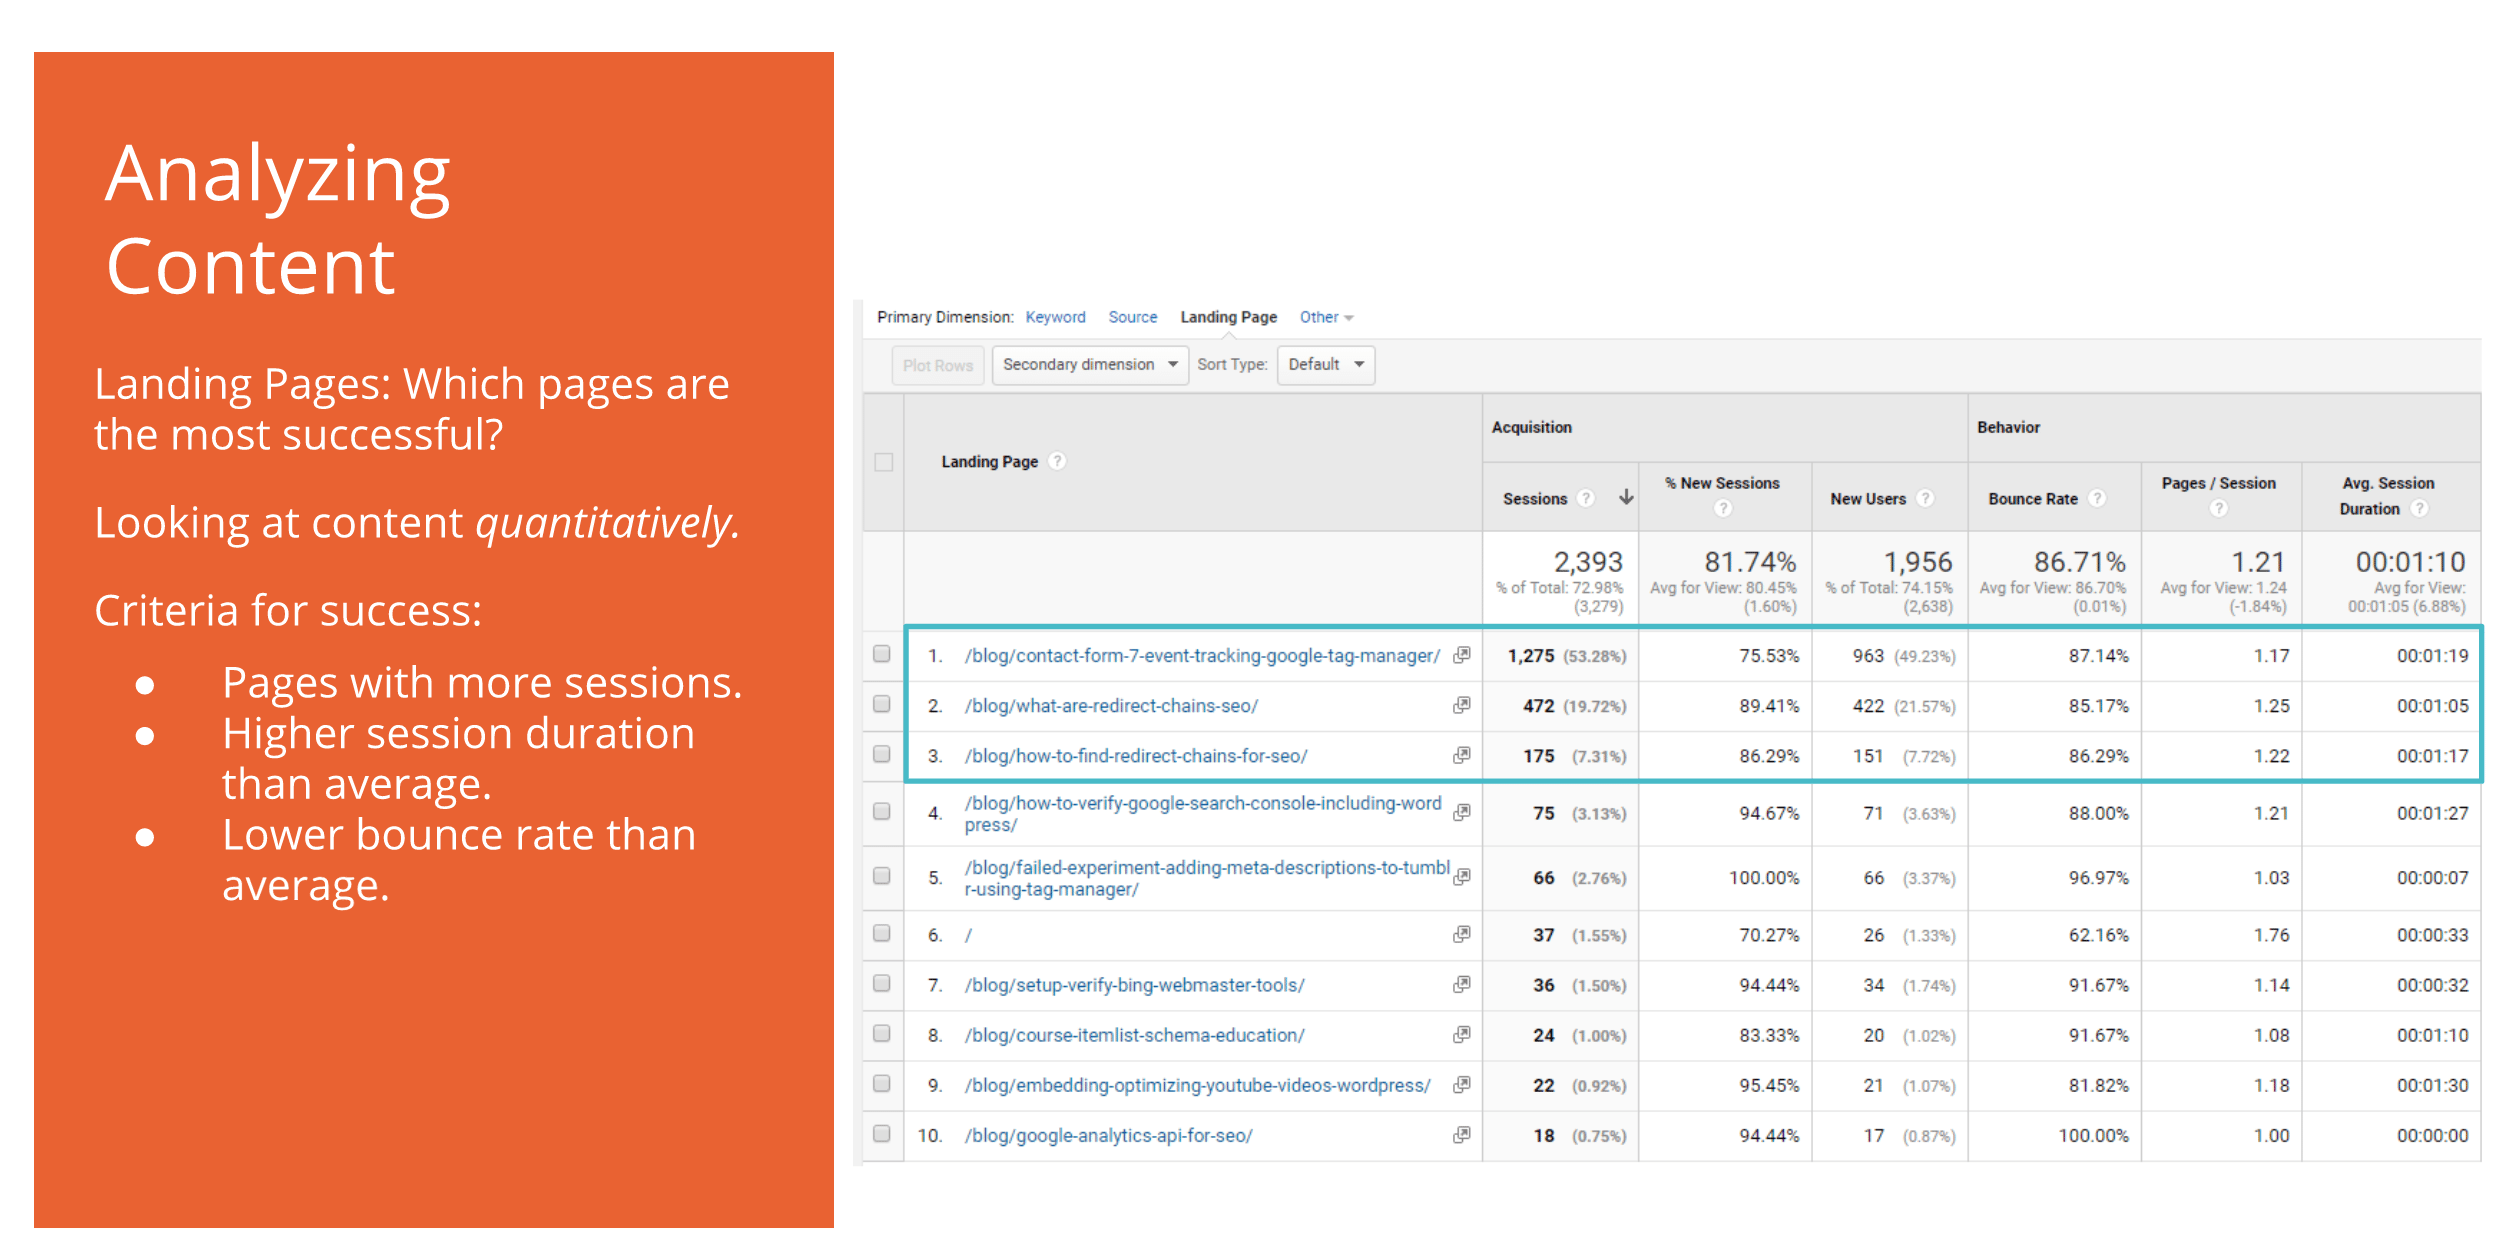Open /blog/embedding-optimizing-youtube-videos-wordpress/ page link

click(x=1197, y=1085)
